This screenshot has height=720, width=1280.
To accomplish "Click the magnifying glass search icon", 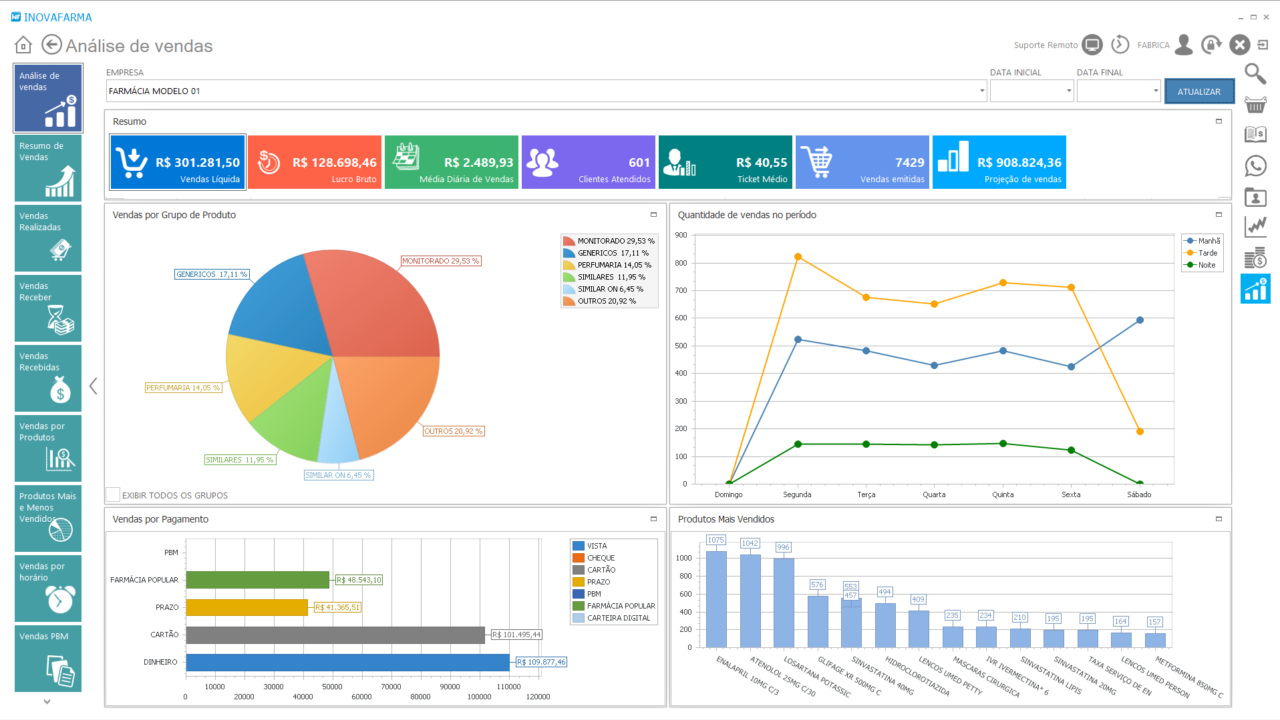I will pos(1255,73).
